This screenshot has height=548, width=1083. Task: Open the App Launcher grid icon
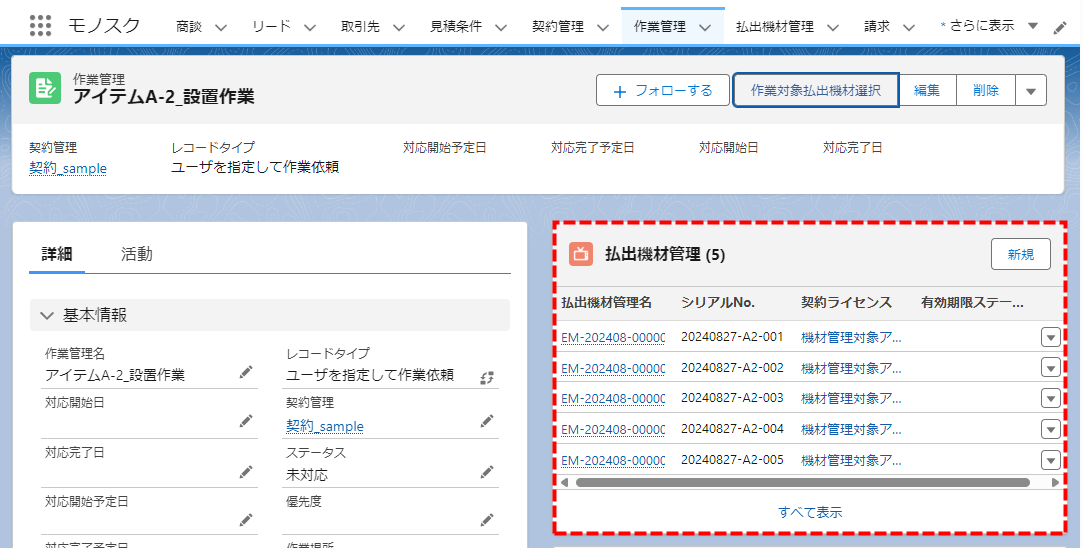coord(40,26)
